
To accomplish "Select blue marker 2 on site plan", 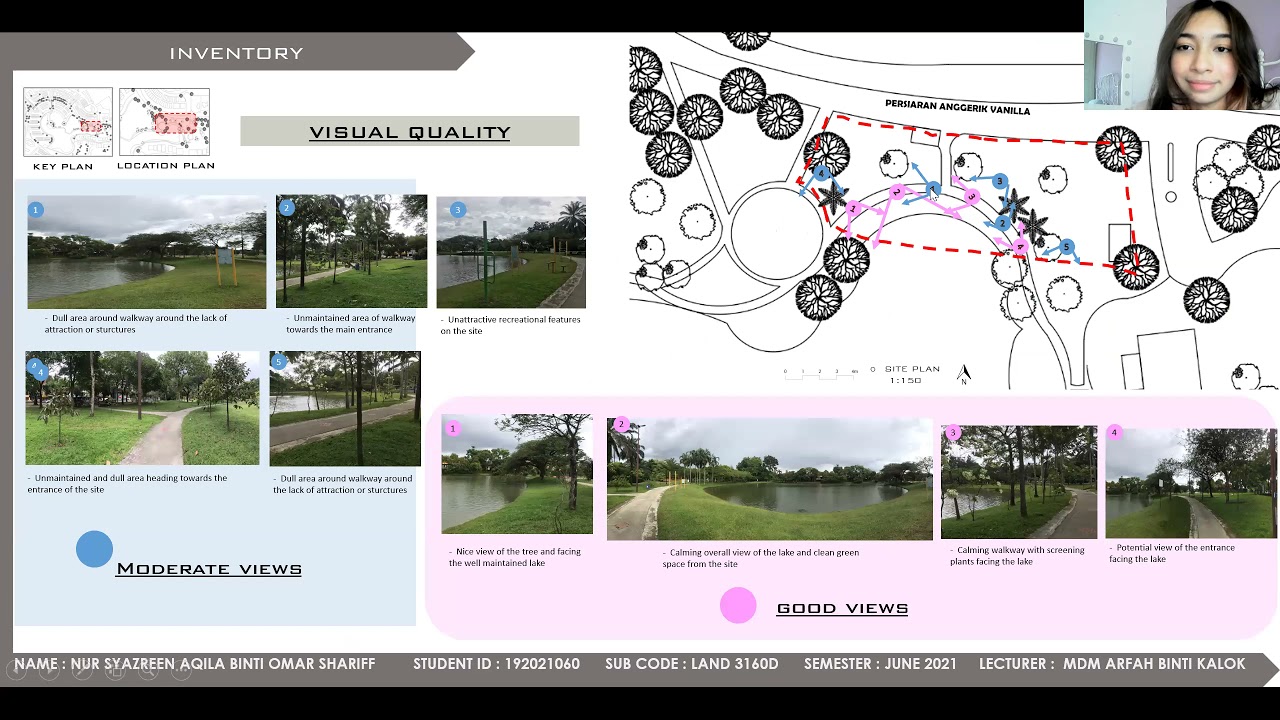I will 1003,223.
